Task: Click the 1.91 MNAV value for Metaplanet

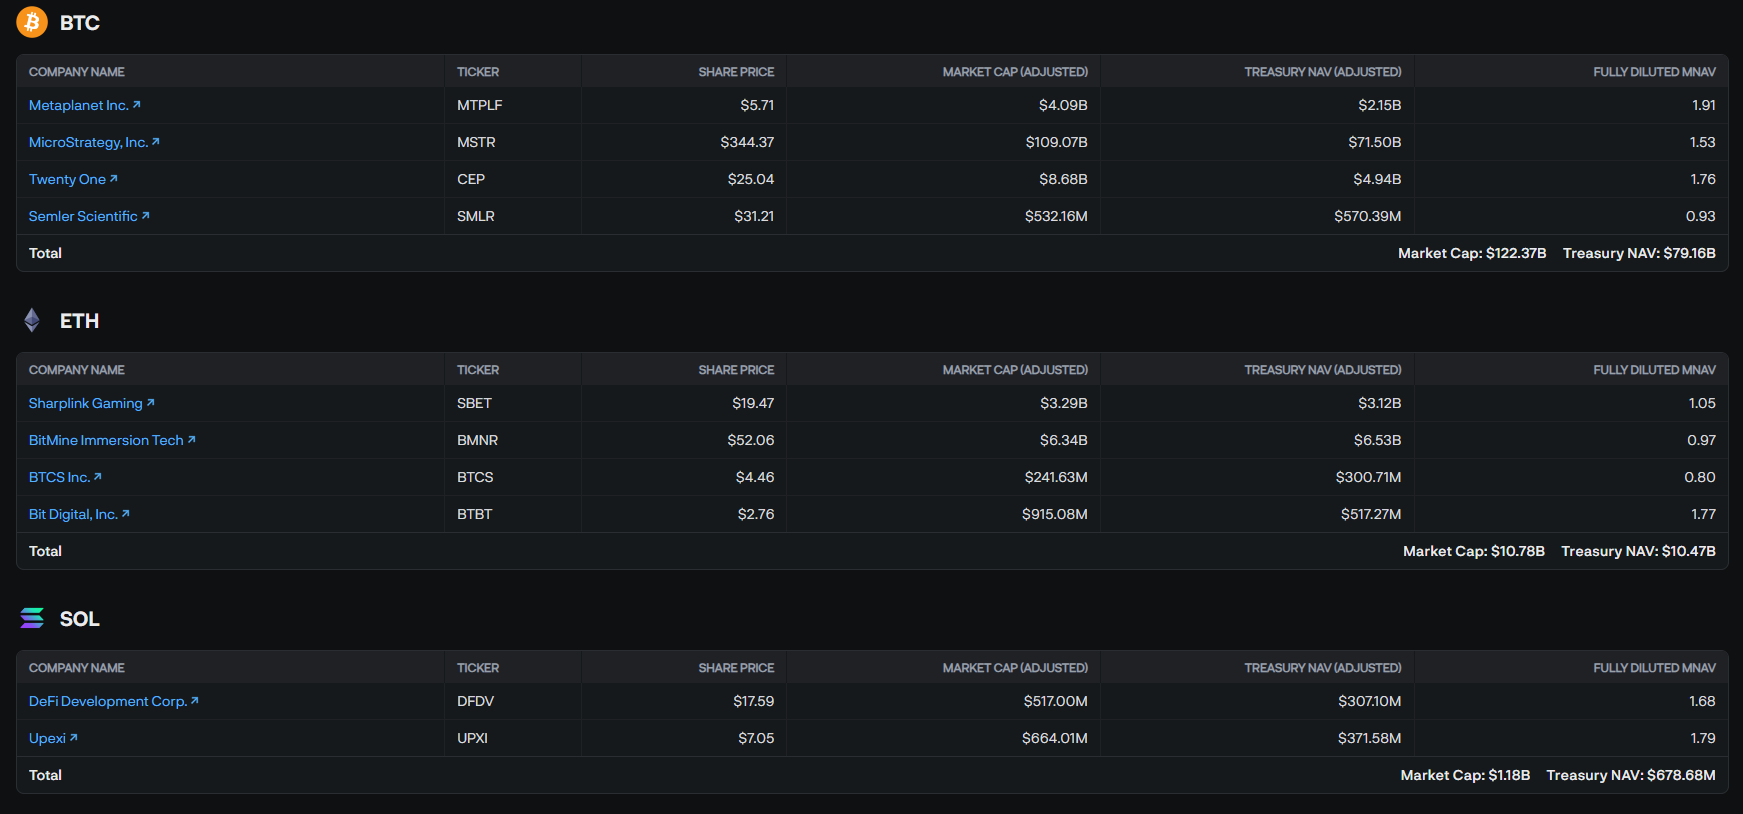Action: [x=1704, y=105]
